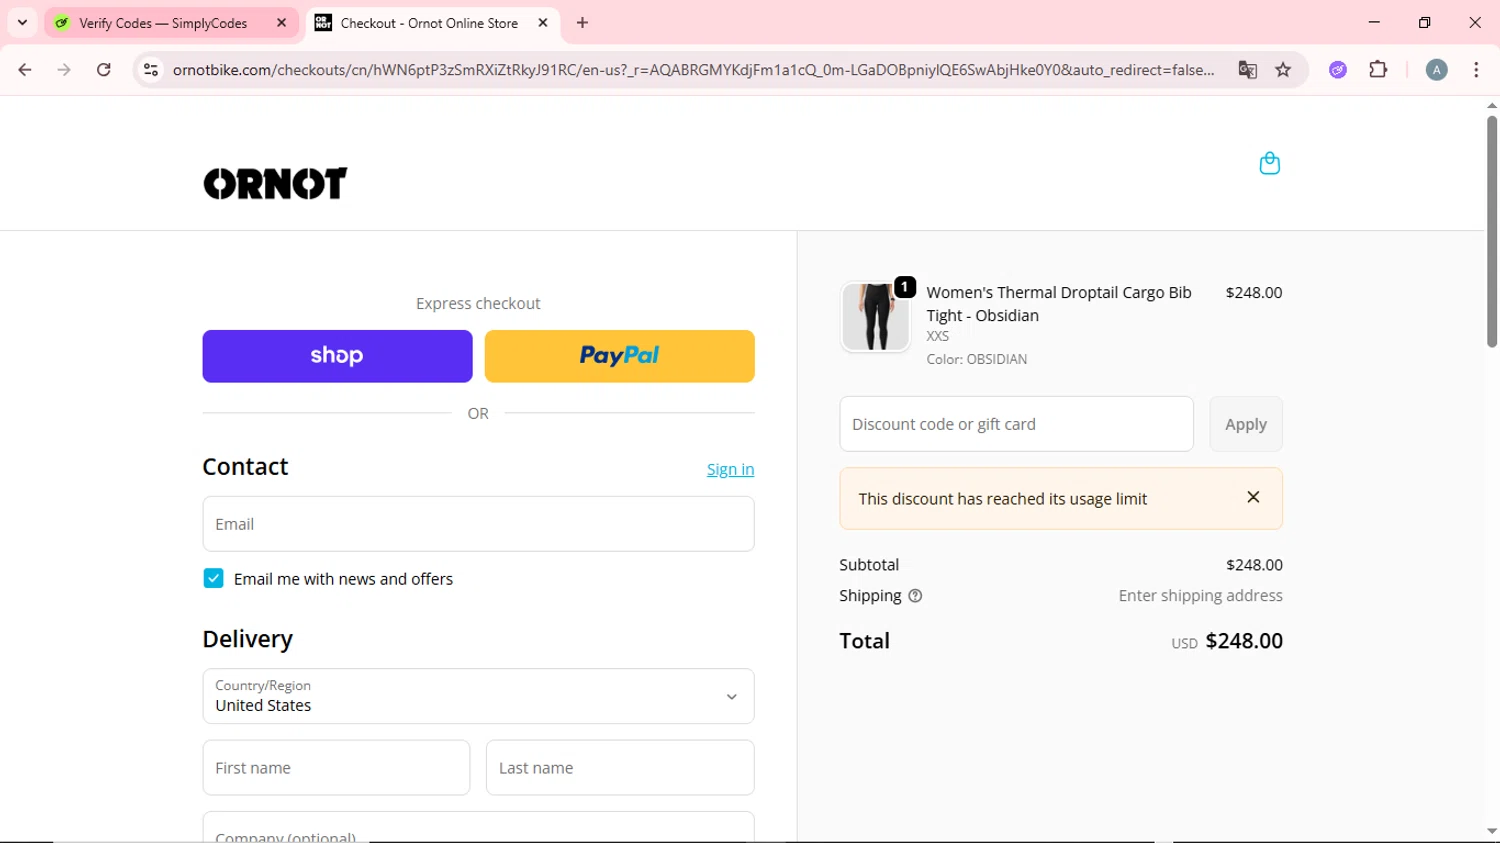
Task: Click the product name Women's Thermal Droptail text
Action: [x=1059, y=304]
